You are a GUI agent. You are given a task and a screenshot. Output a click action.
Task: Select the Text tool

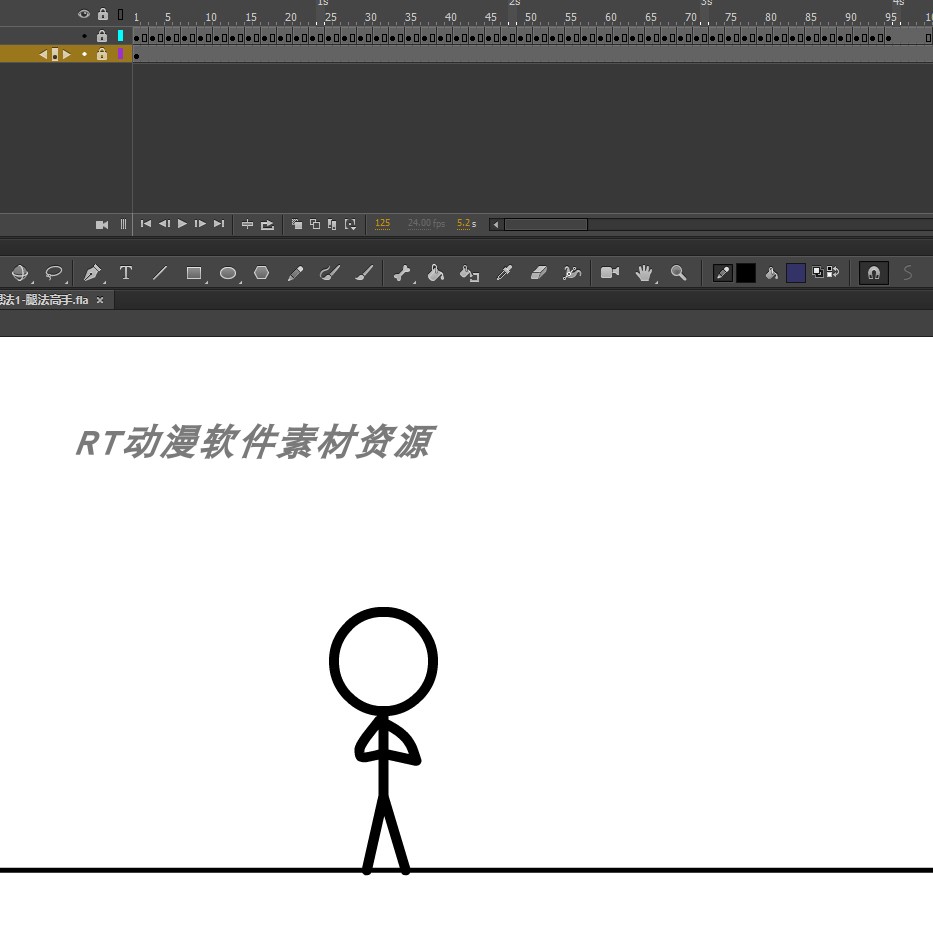coord(126,273)
